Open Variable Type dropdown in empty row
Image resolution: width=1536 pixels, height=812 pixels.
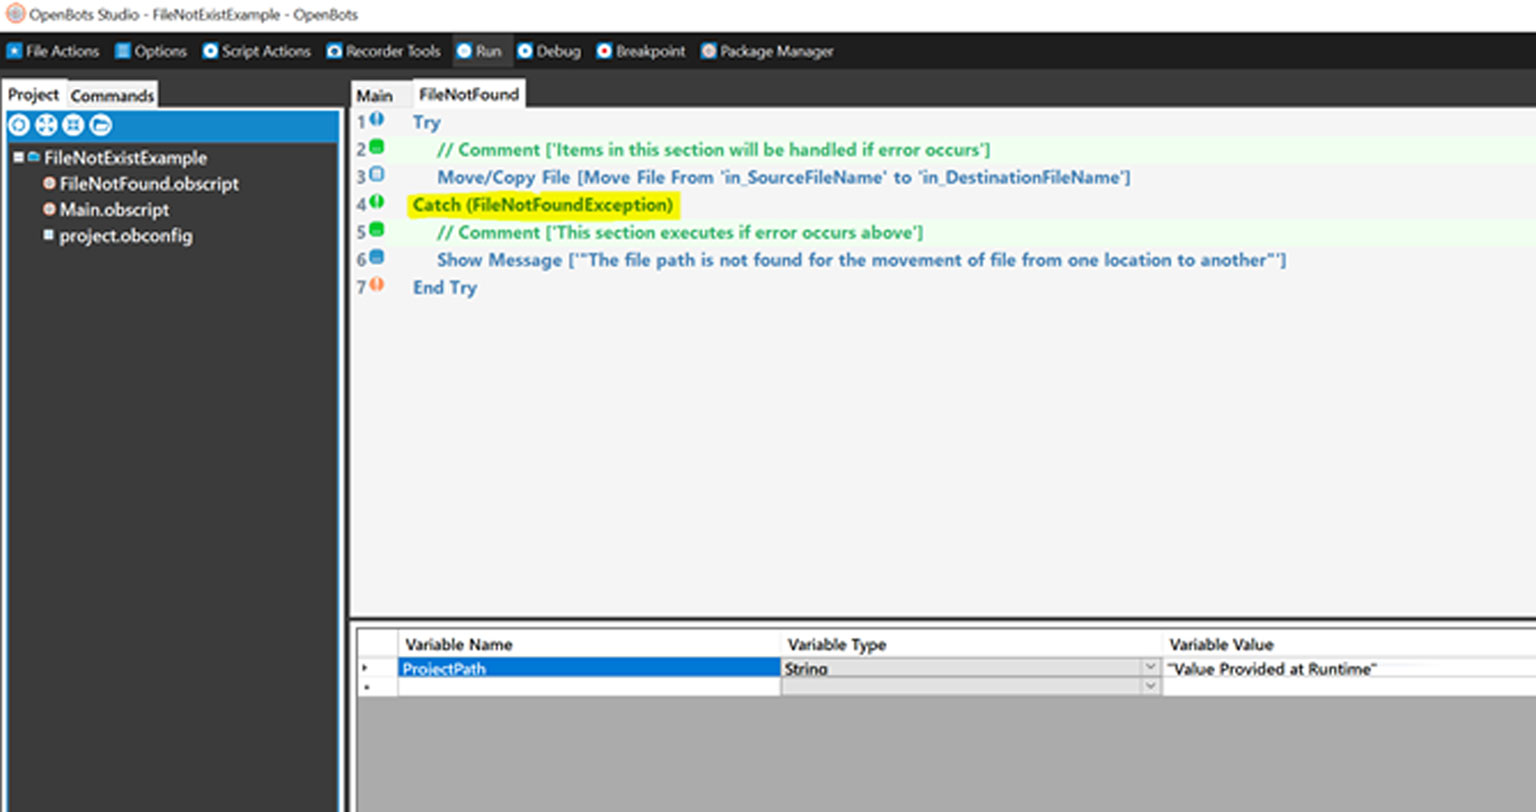pyautogui.click(x=1150, y=686)
